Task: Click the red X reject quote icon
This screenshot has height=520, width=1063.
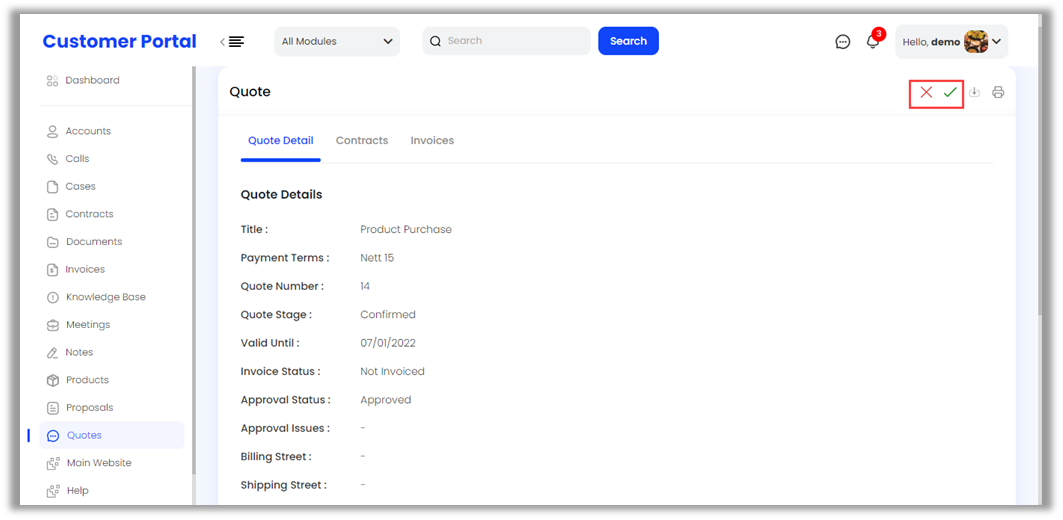Action: pos(926,92)
